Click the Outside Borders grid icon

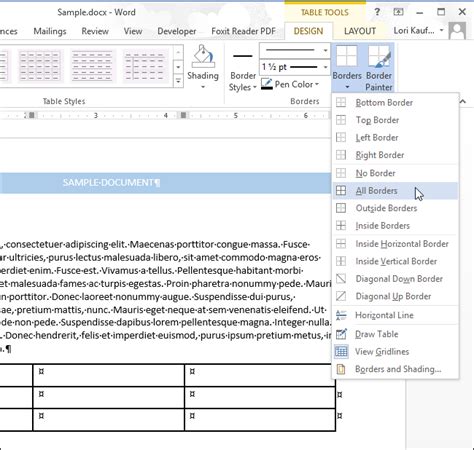(341, 208)
